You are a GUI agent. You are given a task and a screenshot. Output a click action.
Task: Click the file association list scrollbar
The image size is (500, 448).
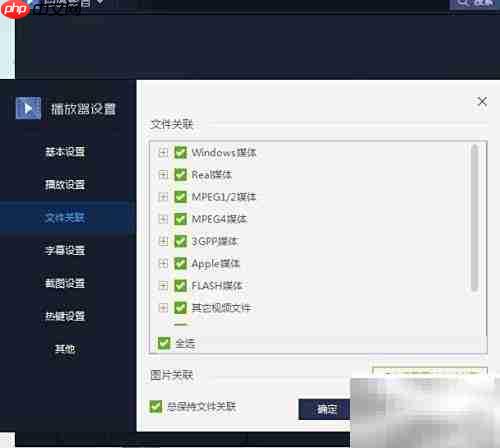click(x=474, y=218)
